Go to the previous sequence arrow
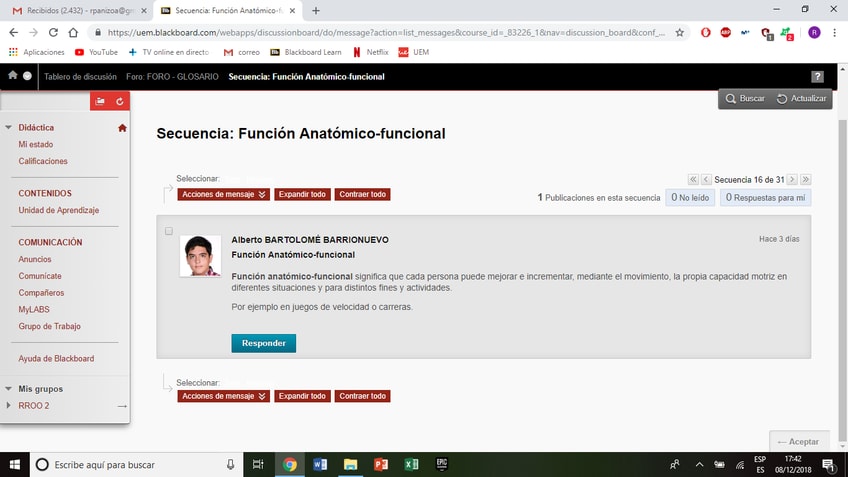This screenshot has height=477, width=848. [x=706, y=180]
